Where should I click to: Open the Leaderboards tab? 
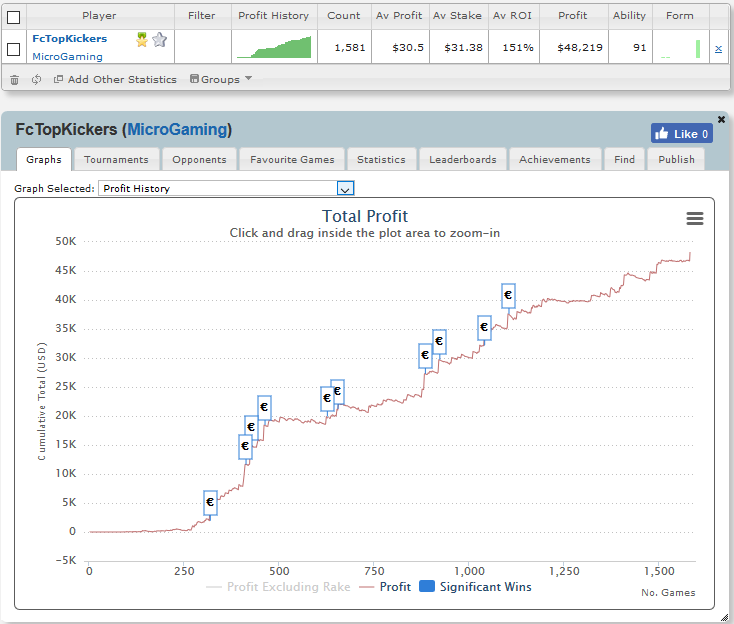462,160
